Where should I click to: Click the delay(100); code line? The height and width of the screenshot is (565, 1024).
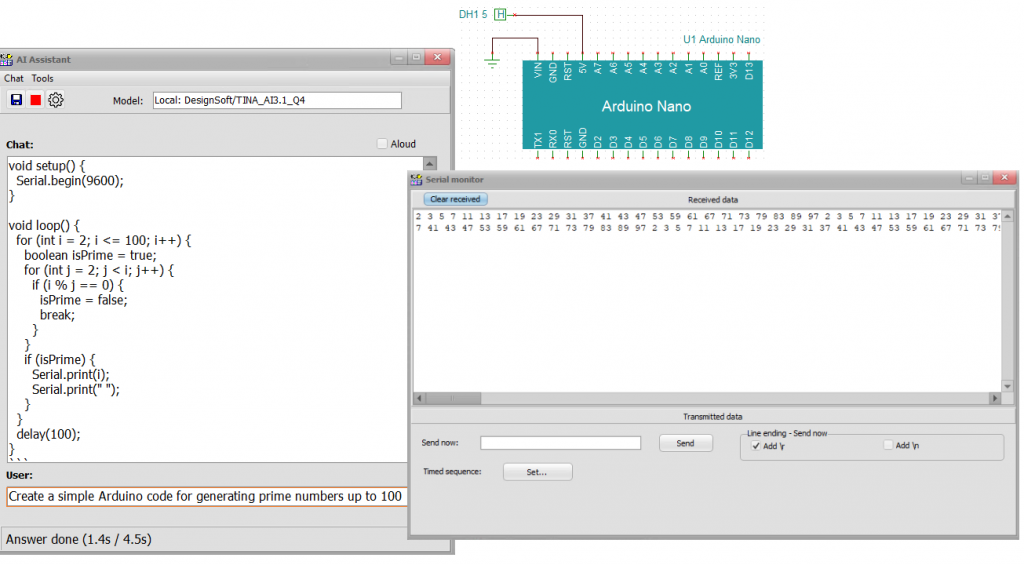(x=48, y=434)
